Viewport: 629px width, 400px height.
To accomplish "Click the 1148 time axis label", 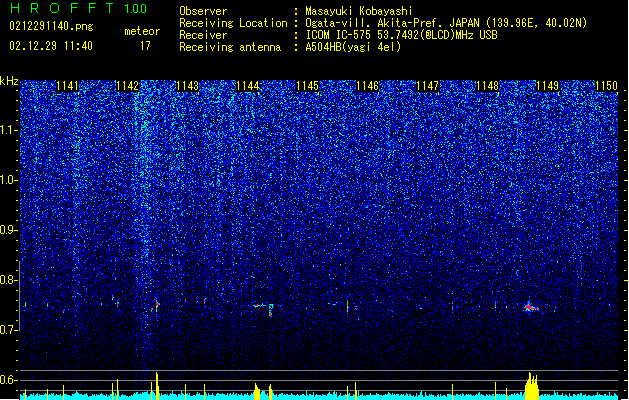I will click(x=487, y=86).
